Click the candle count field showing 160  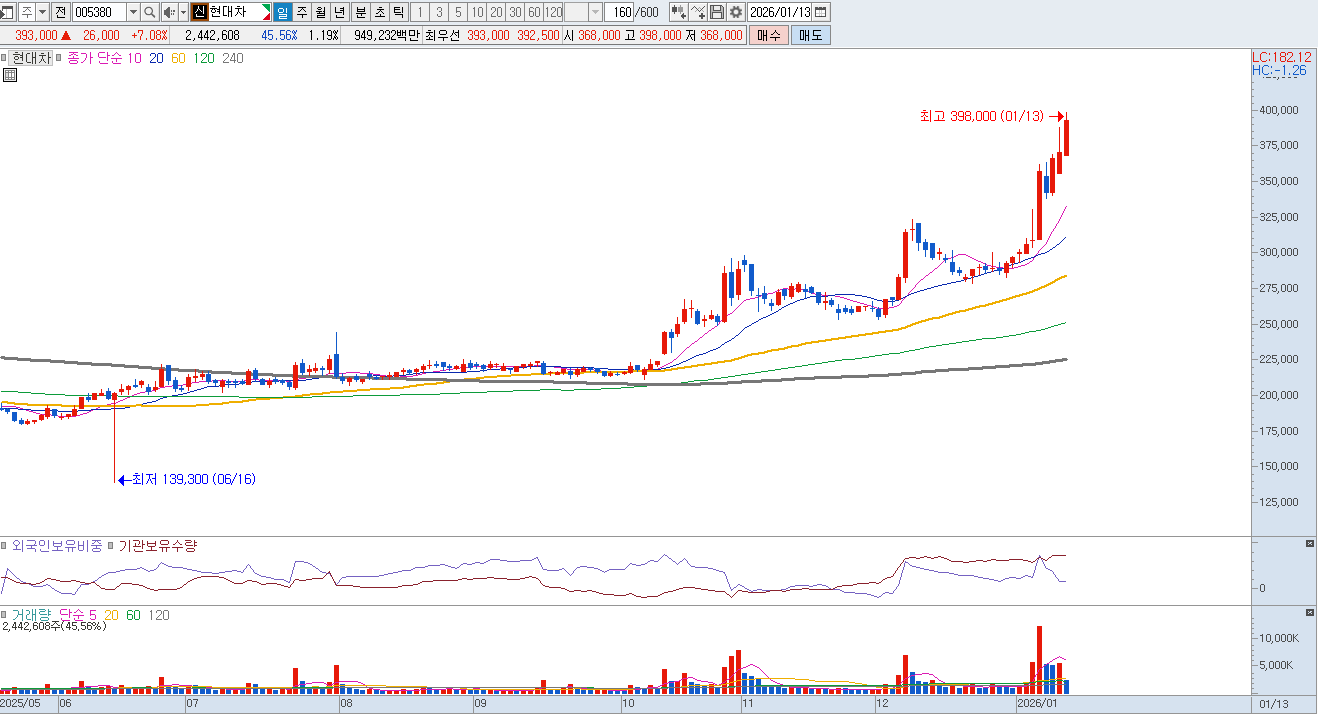click(620, 12)
